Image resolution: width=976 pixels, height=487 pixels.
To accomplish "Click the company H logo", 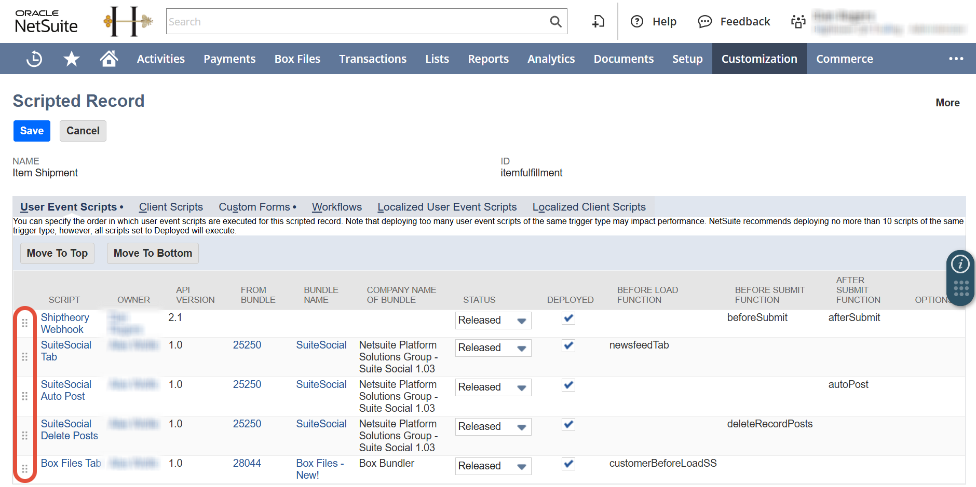I will (128, 21).
